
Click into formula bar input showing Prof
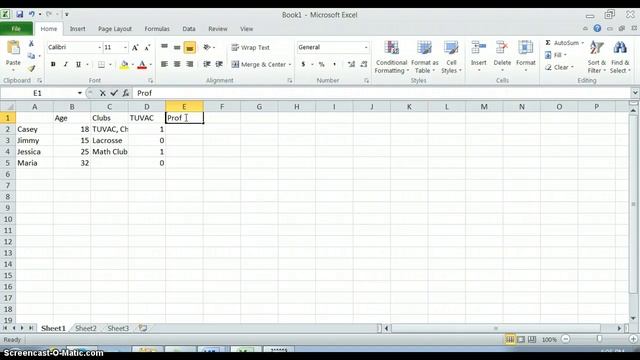[x=383, y=93]
